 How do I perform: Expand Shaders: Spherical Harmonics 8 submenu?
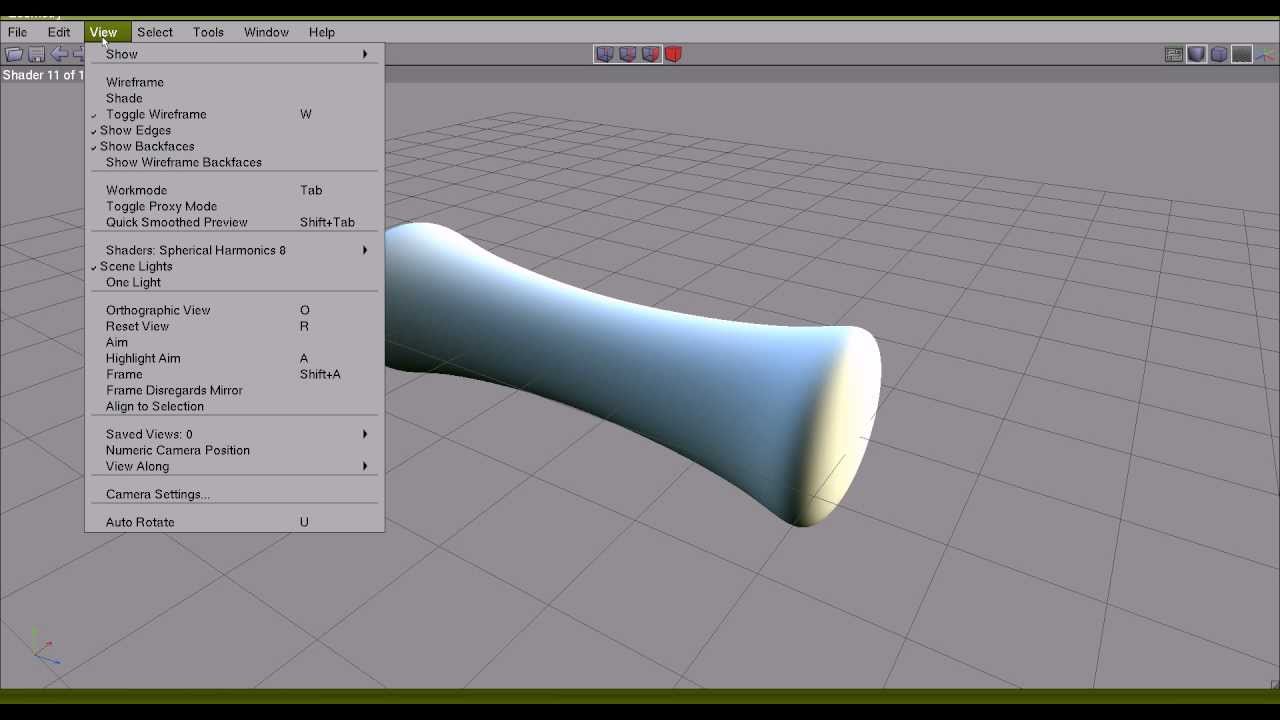(234, 250)
